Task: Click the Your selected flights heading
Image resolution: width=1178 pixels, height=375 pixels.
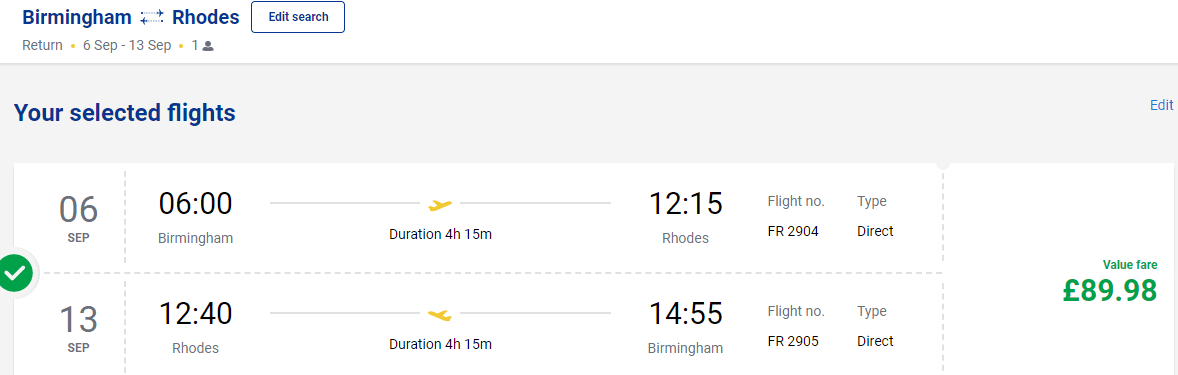Action: (x=125, y=113)
